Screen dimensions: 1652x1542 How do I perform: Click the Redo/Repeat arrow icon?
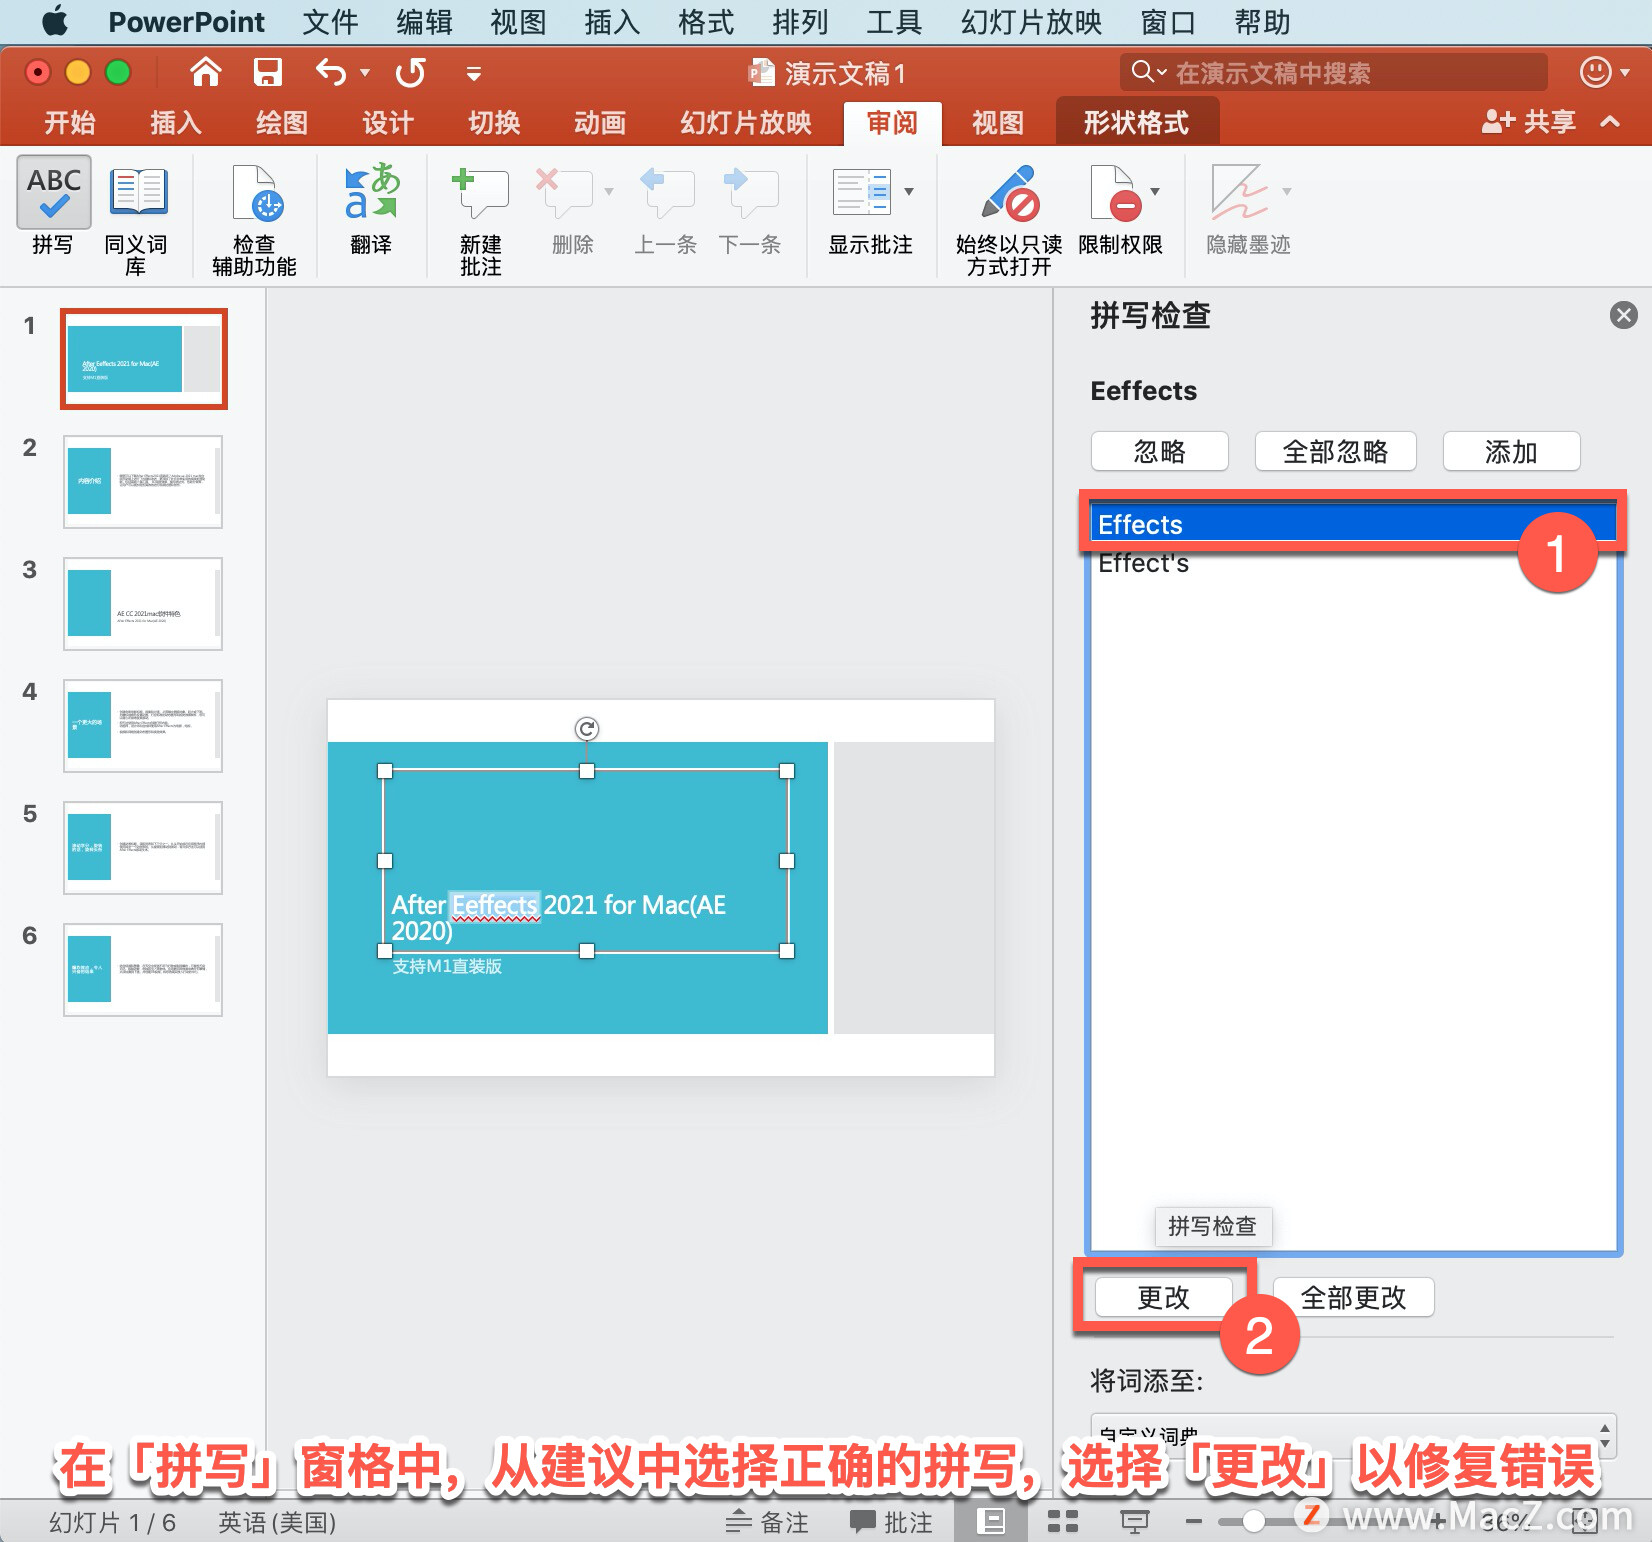click(x=411, y=72)
